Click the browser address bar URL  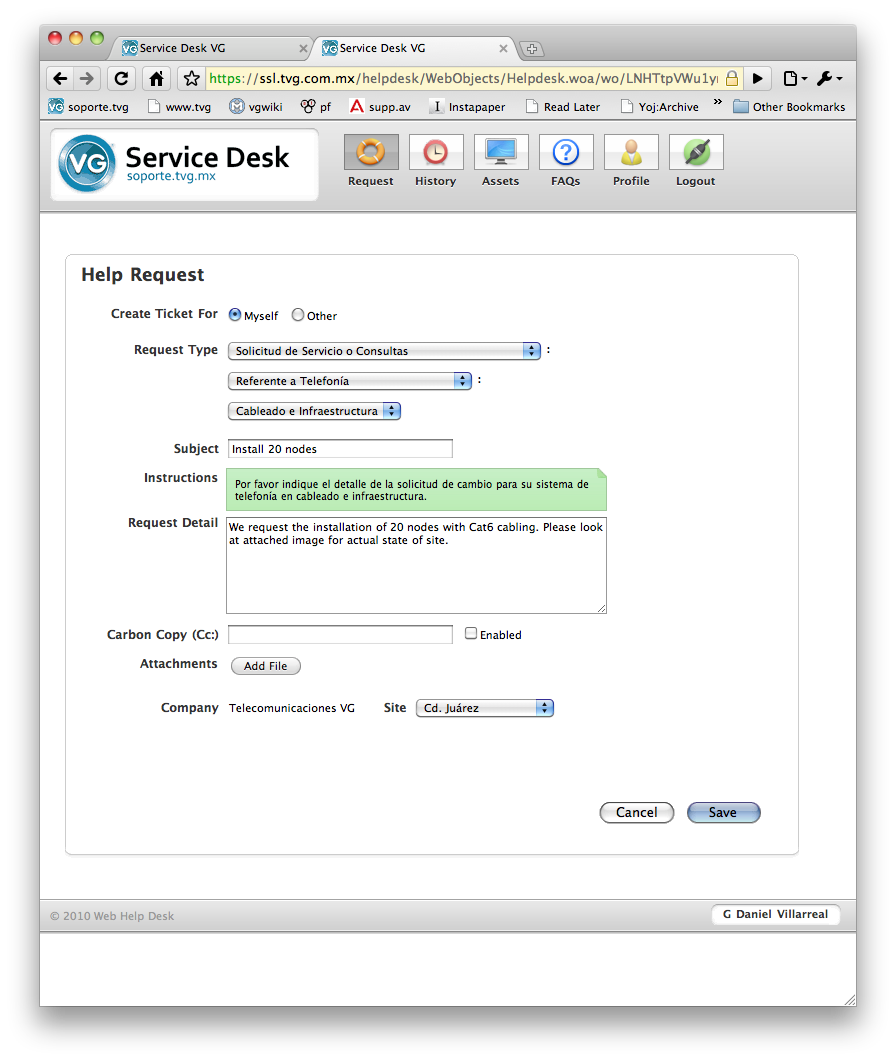pyautogui.click(x=464, y=78)
